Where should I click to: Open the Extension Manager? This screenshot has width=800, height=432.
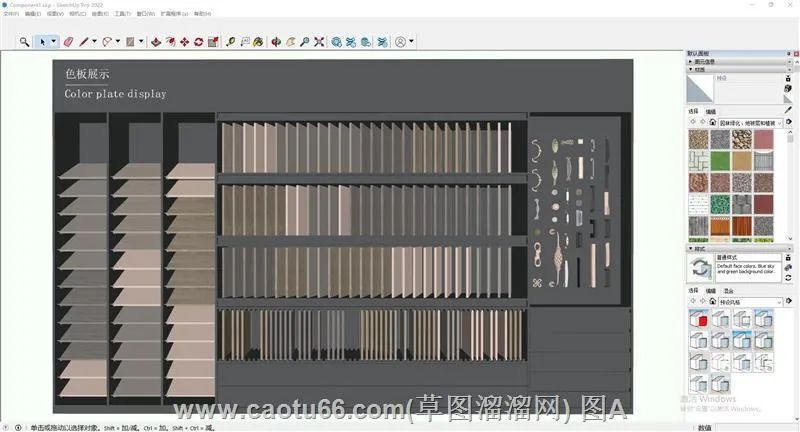pyautogui.click(x=382, y=42)
